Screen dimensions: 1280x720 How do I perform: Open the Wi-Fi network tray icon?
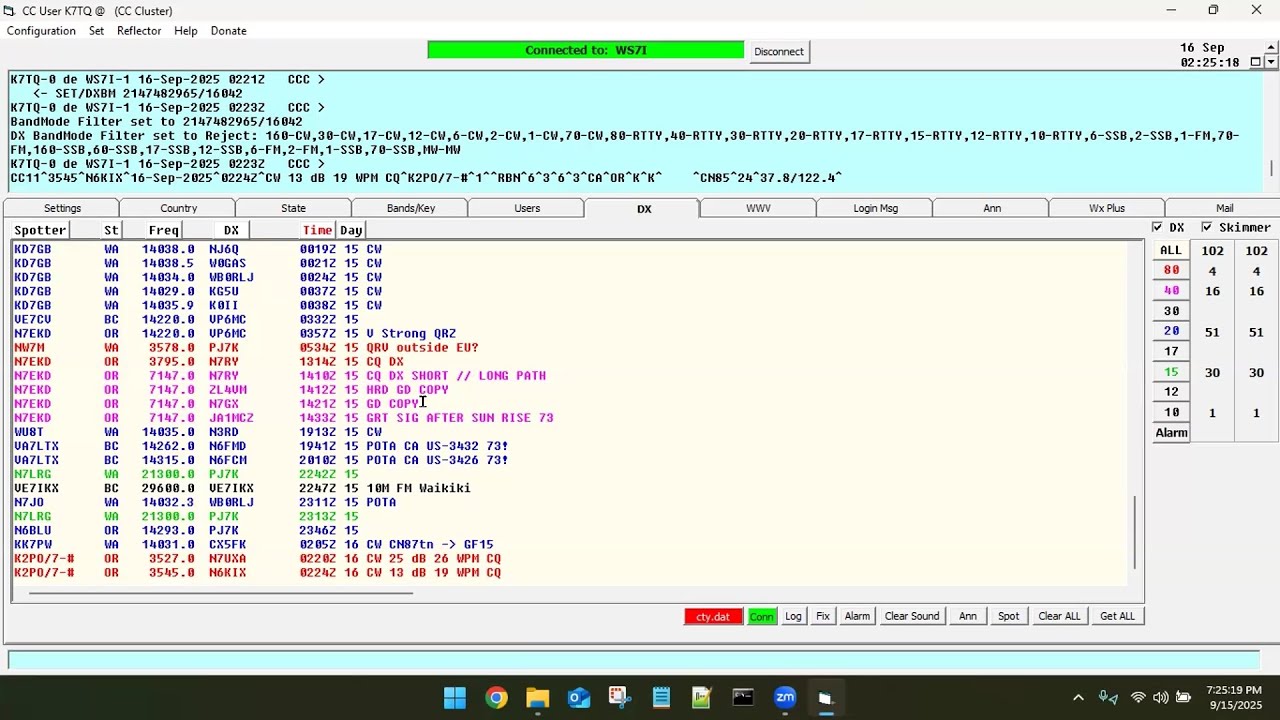pos(1138,697)
